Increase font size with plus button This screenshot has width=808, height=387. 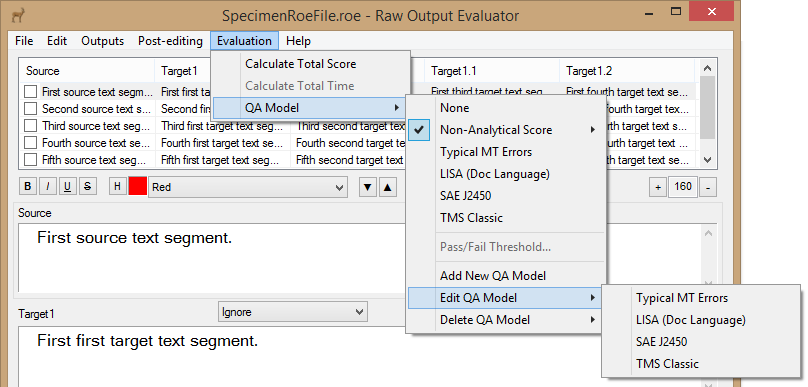tap(658, 188)
